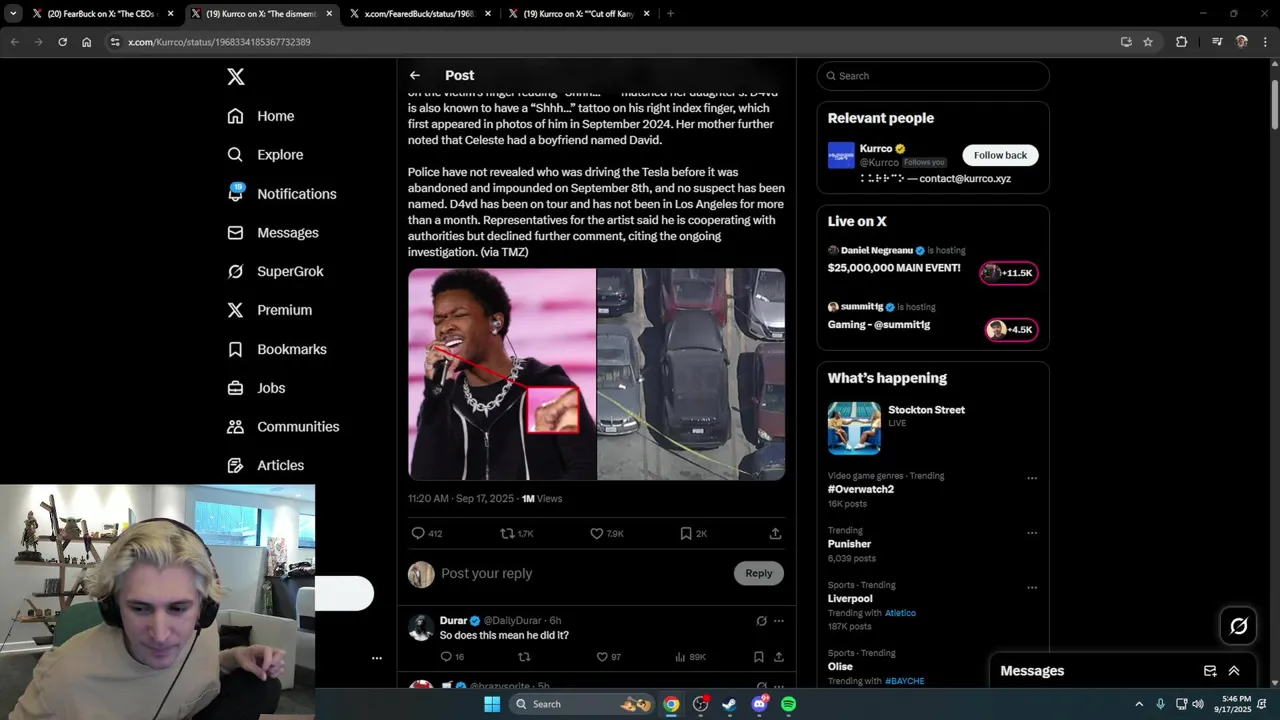Open more options on Durar's reply
1280x720 pixels.
pos(779,621)
